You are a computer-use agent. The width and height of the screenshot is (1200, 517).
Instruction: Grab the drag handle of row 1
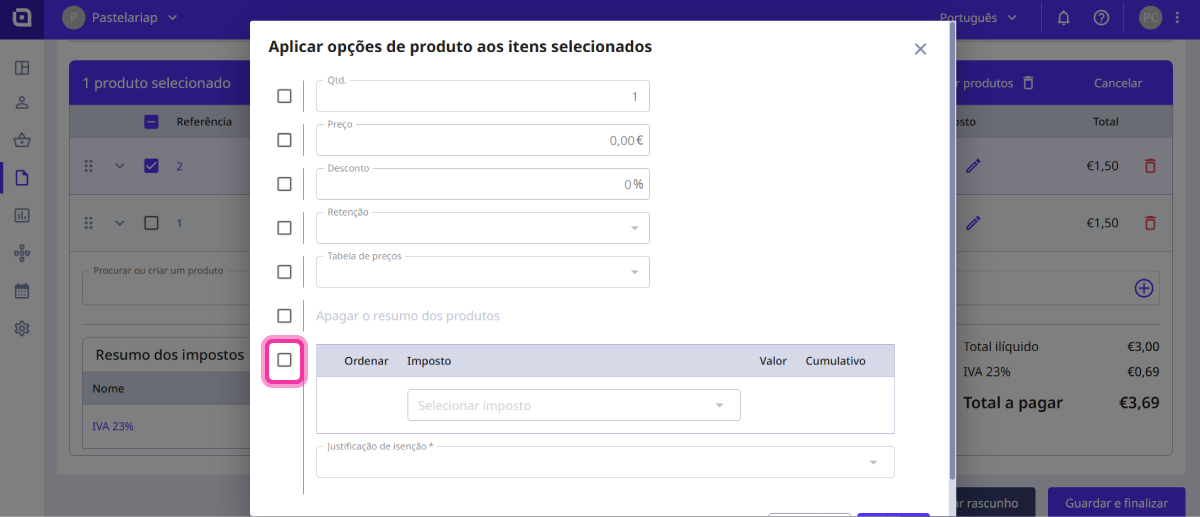[88, 223]
